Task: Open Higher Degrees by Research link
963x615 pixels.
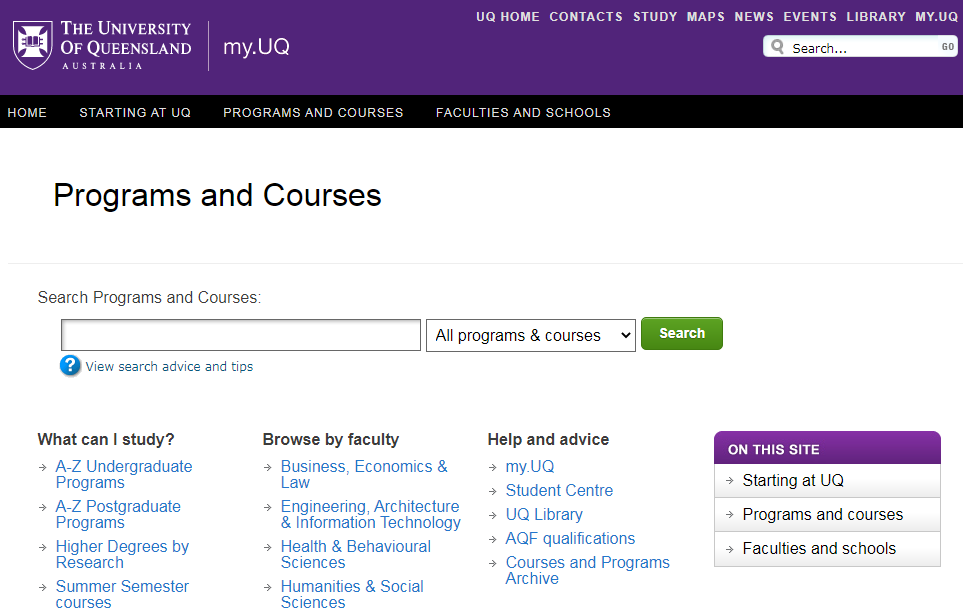Action: pos(122,554)
